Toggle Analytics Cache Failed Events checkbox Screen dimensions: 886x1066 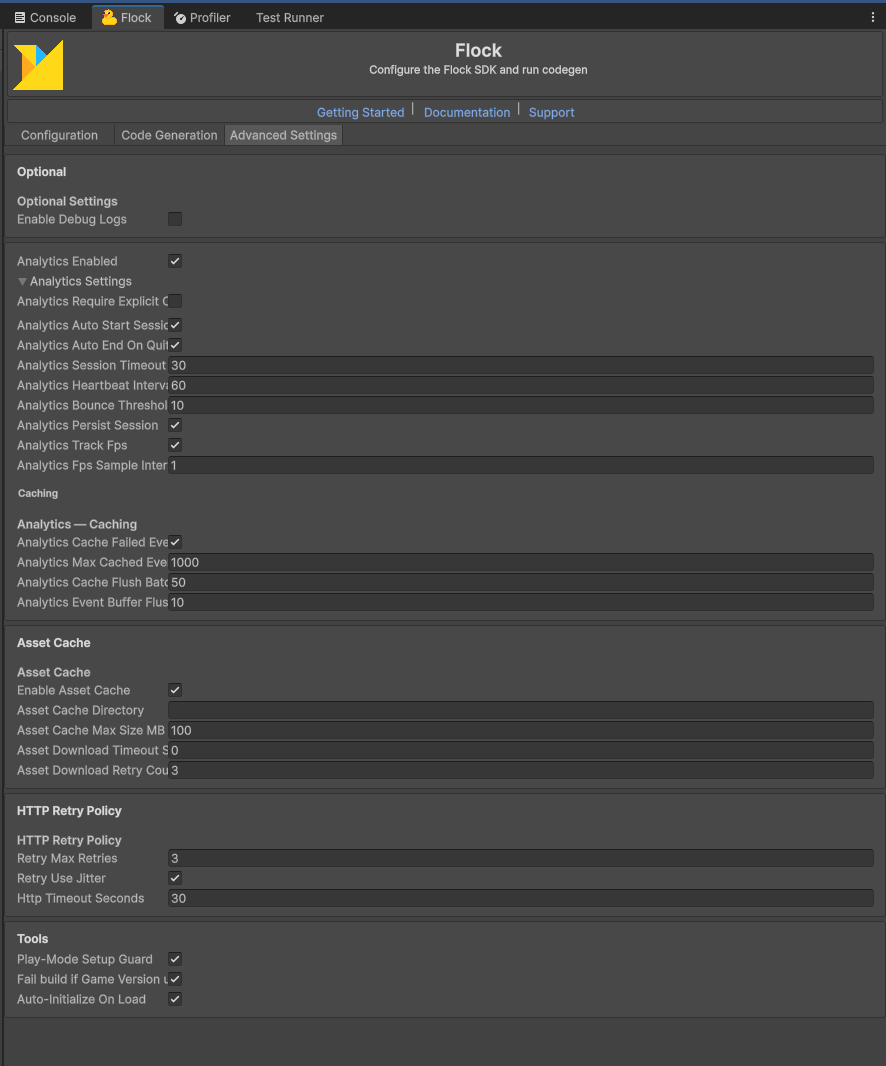[x=175, y=542]
